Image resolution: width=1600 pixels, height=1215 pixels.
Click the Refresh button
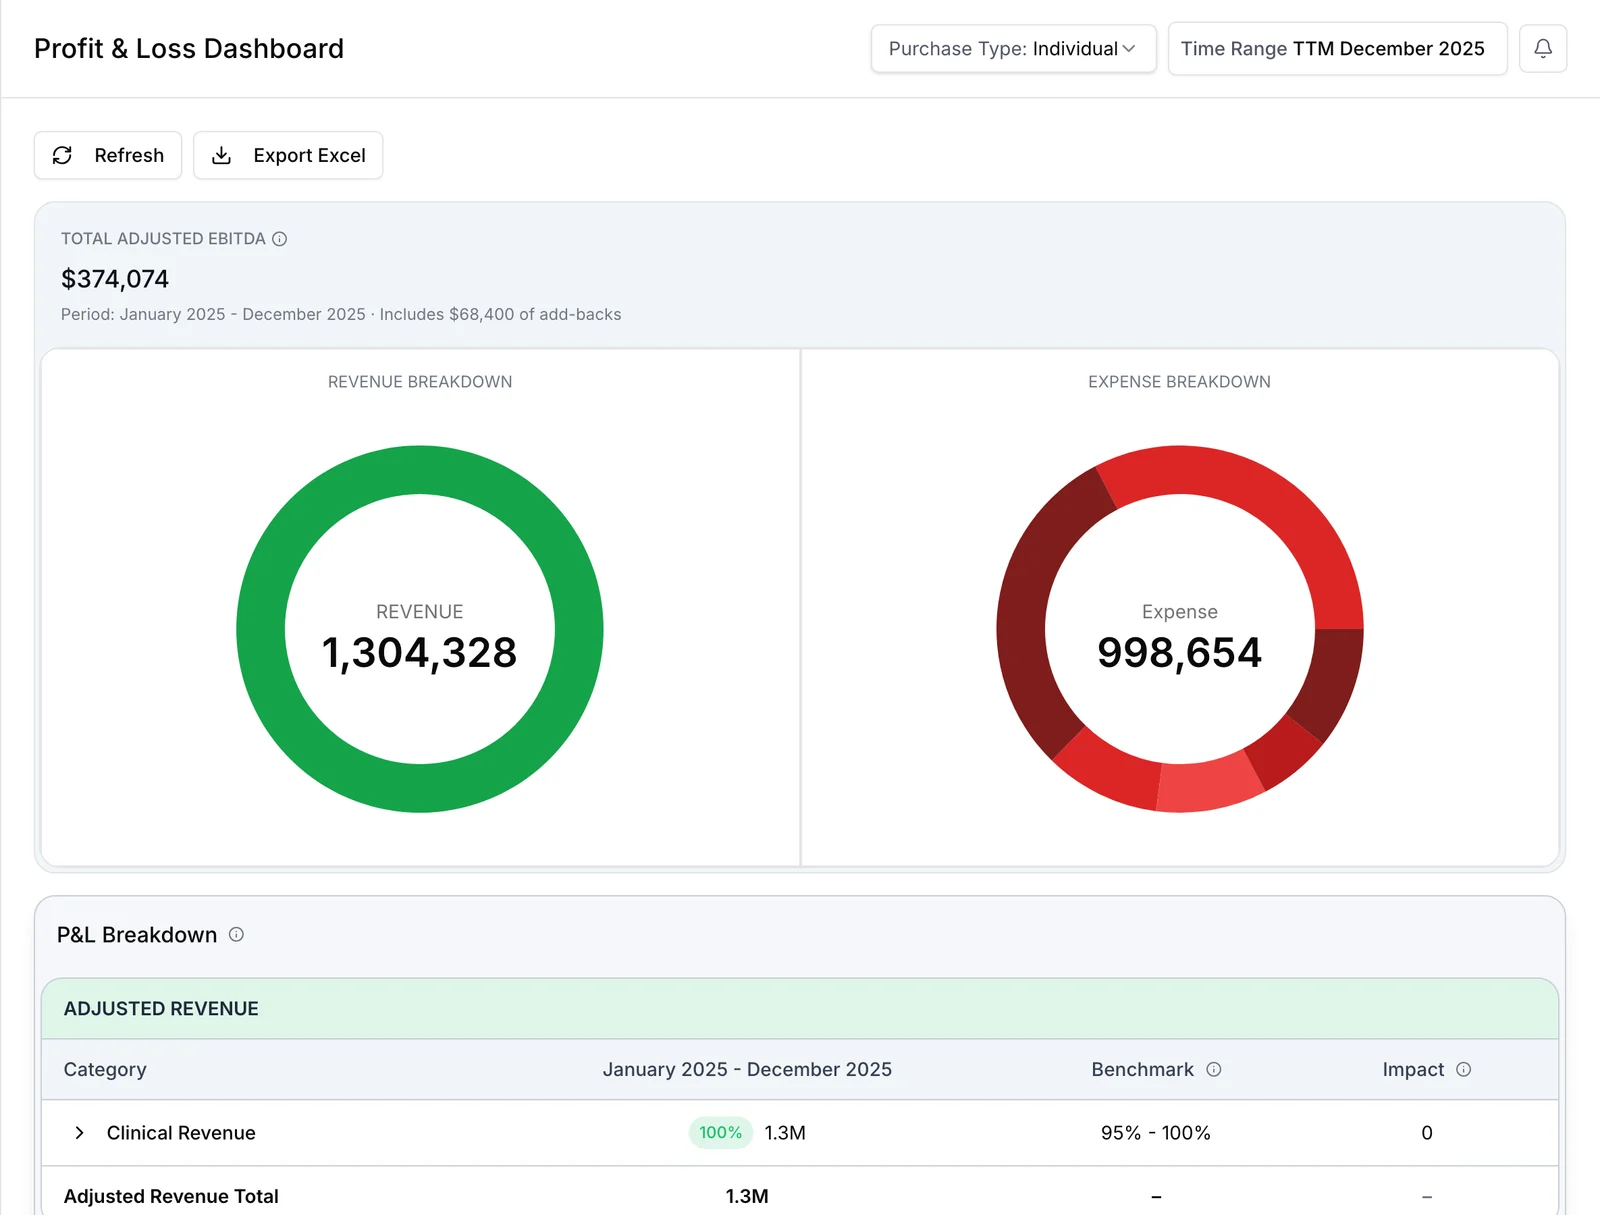(108, 155)
